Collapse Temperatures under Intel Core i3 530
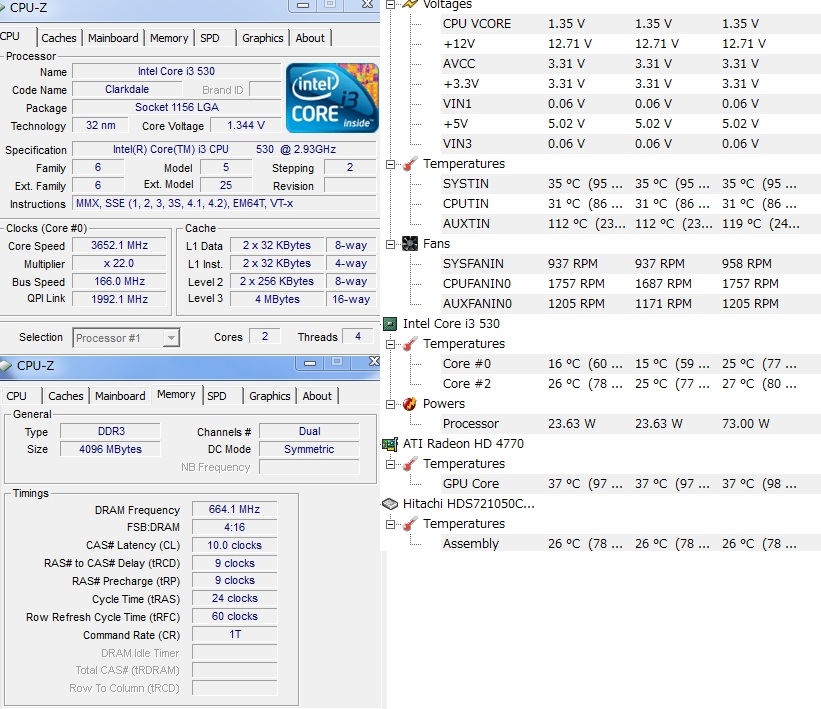This screenshot has height=709, width=821. [x=390, y=344]
